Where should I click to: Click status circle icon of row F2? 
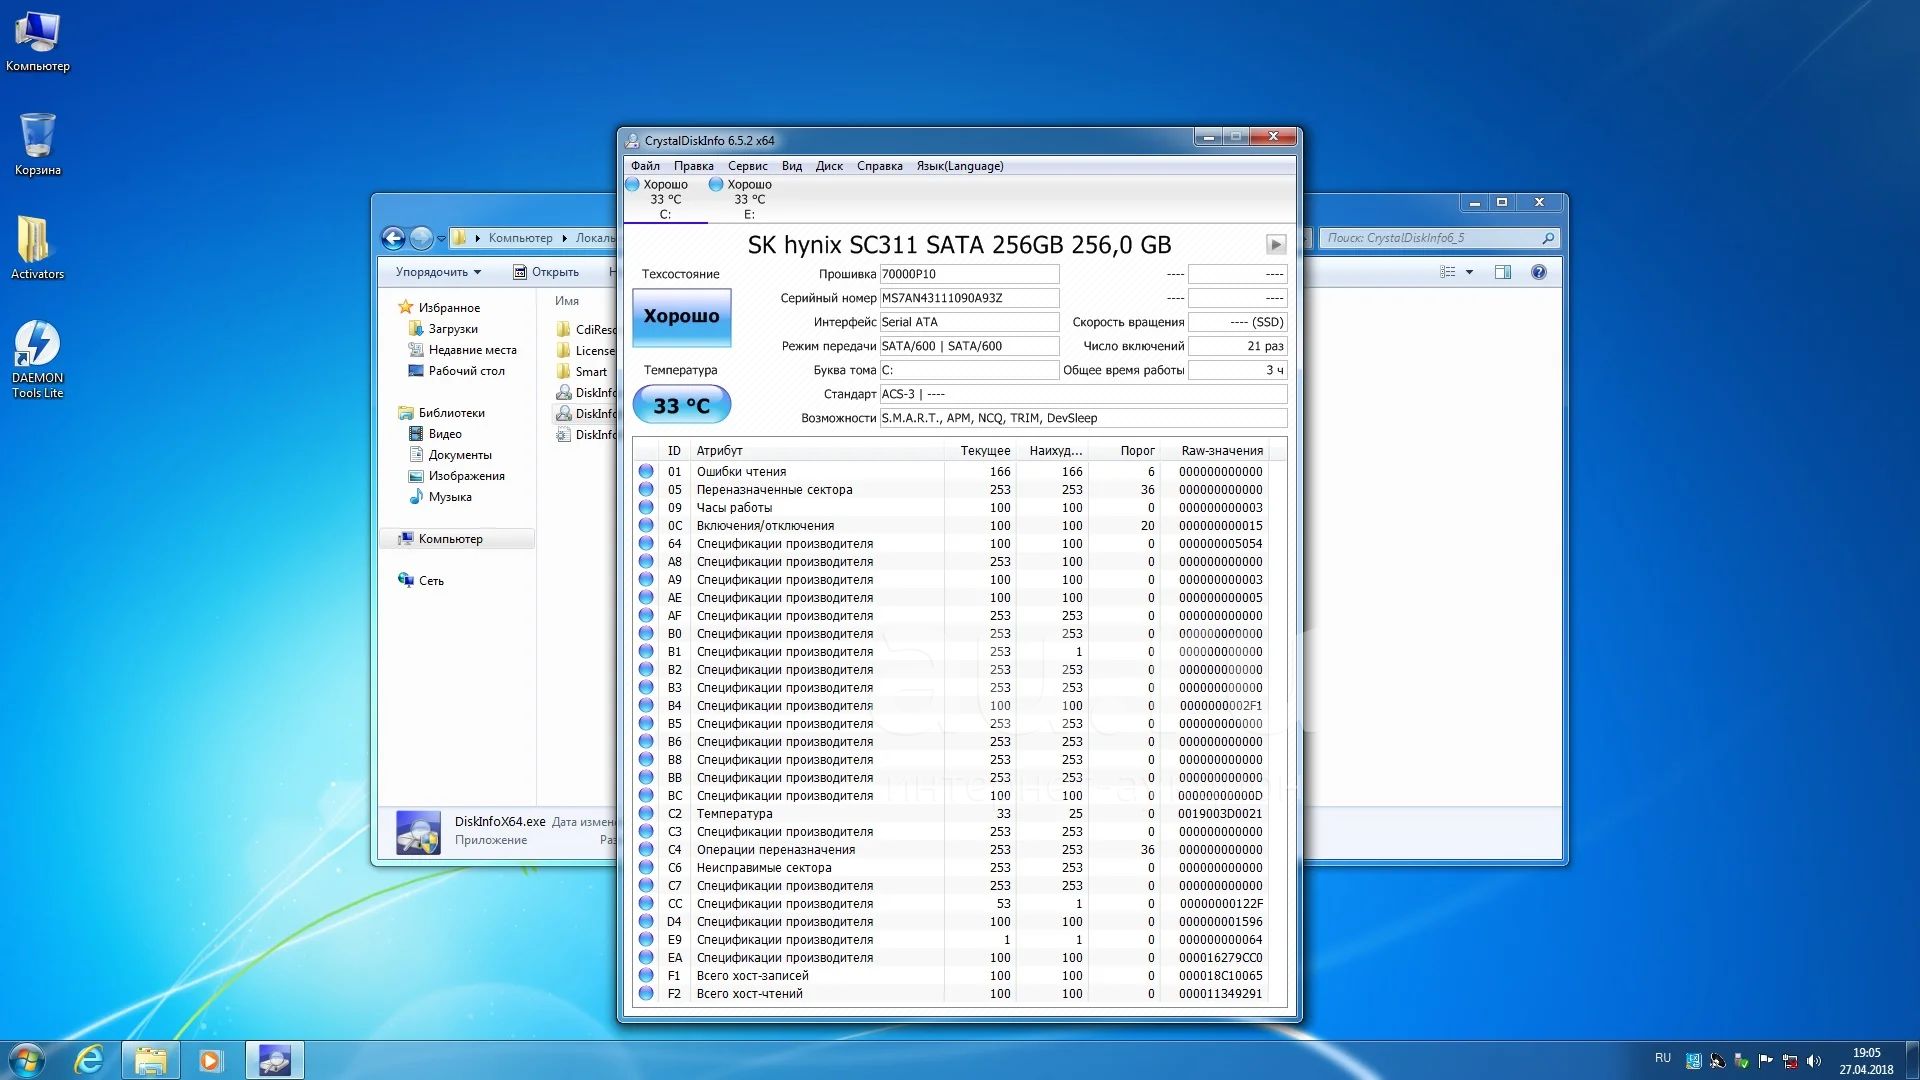tap(646, 994)
